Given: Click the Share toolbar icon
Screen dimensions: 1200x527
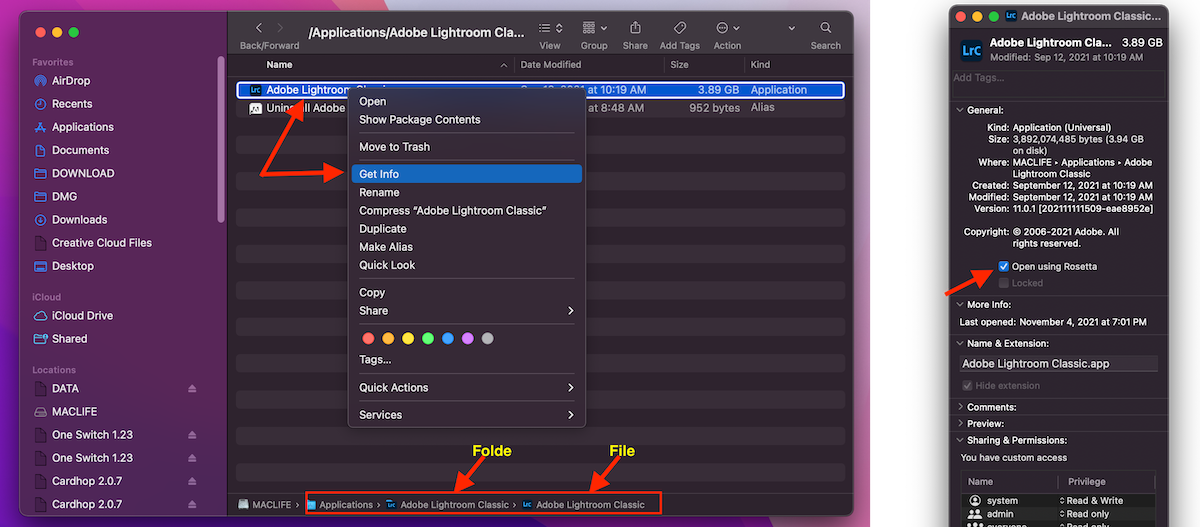Looking at the screenshot, I should point(635,28).
